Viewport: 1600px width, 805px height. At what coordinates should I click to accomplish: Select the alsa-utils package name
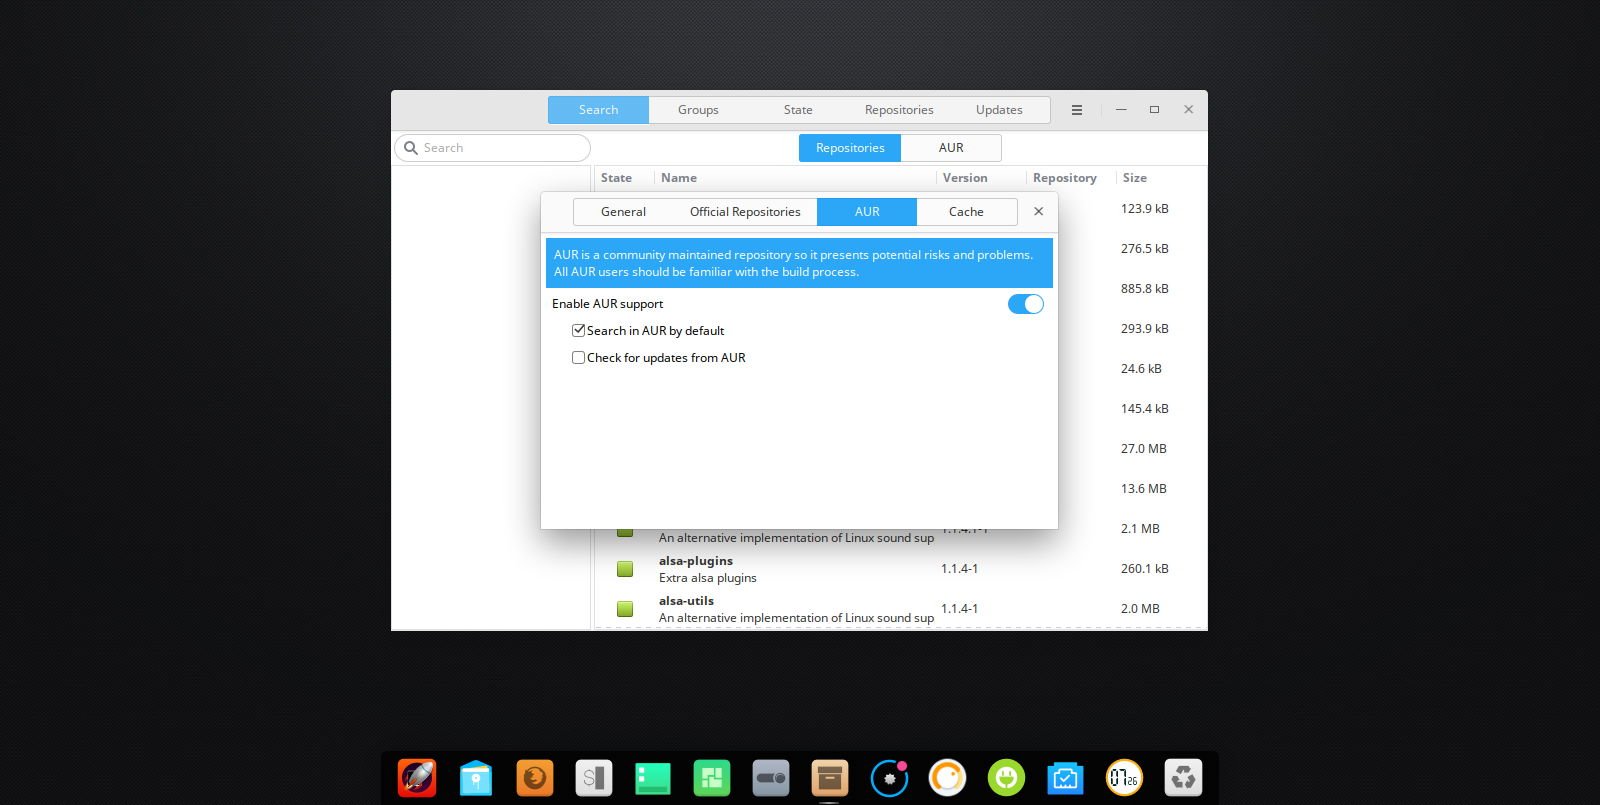click(686, 601)
